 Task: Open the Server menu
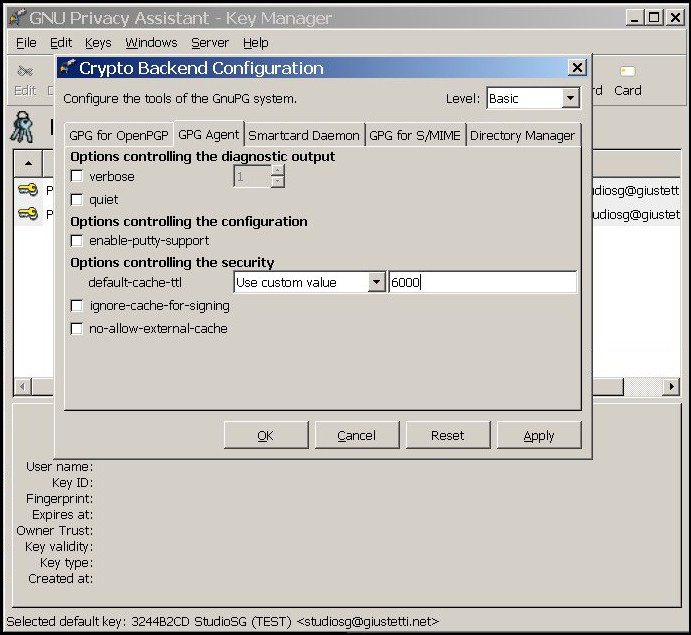pyautogui.click(x=210, y=43)
